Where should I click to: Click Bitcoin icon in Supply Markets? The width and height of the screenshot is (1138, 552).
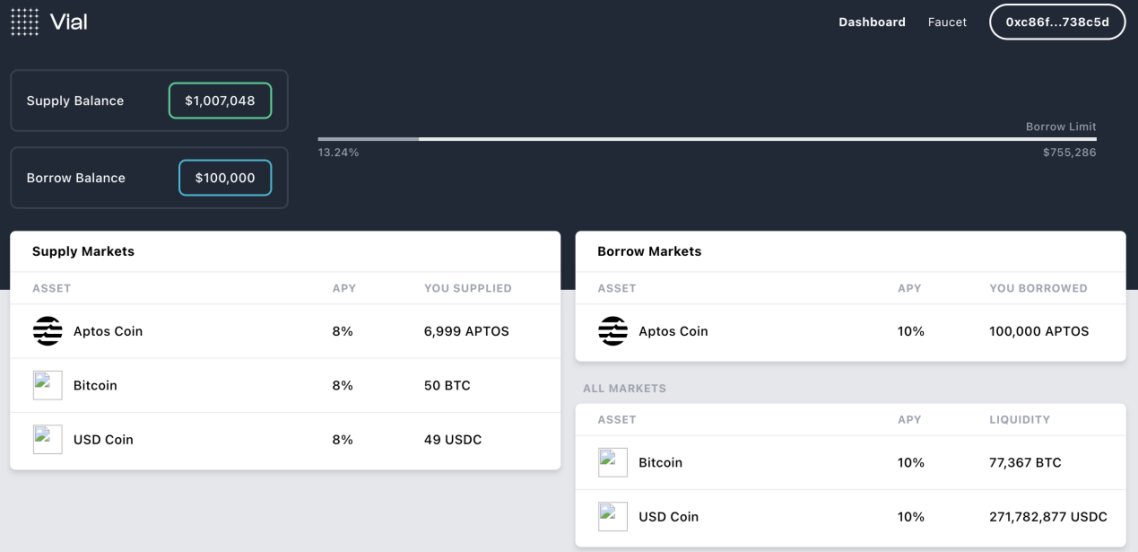tap(47, 385)
